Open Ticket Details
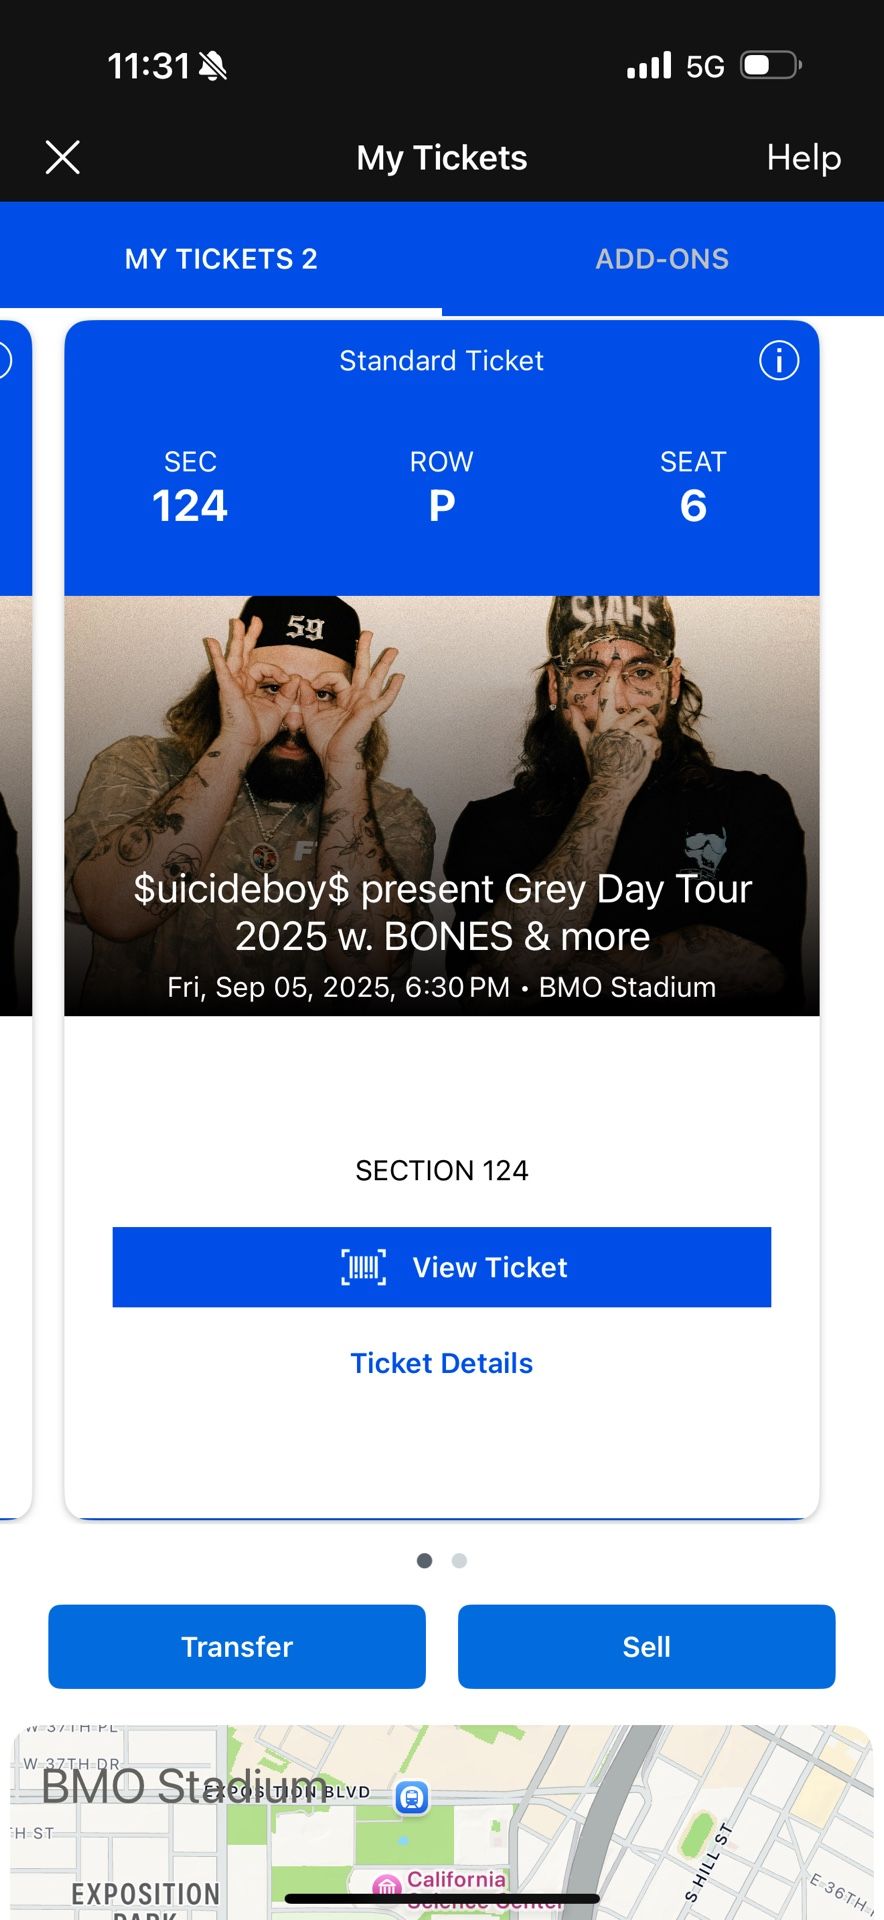The image size is (884, 1920). point(441,1363)
